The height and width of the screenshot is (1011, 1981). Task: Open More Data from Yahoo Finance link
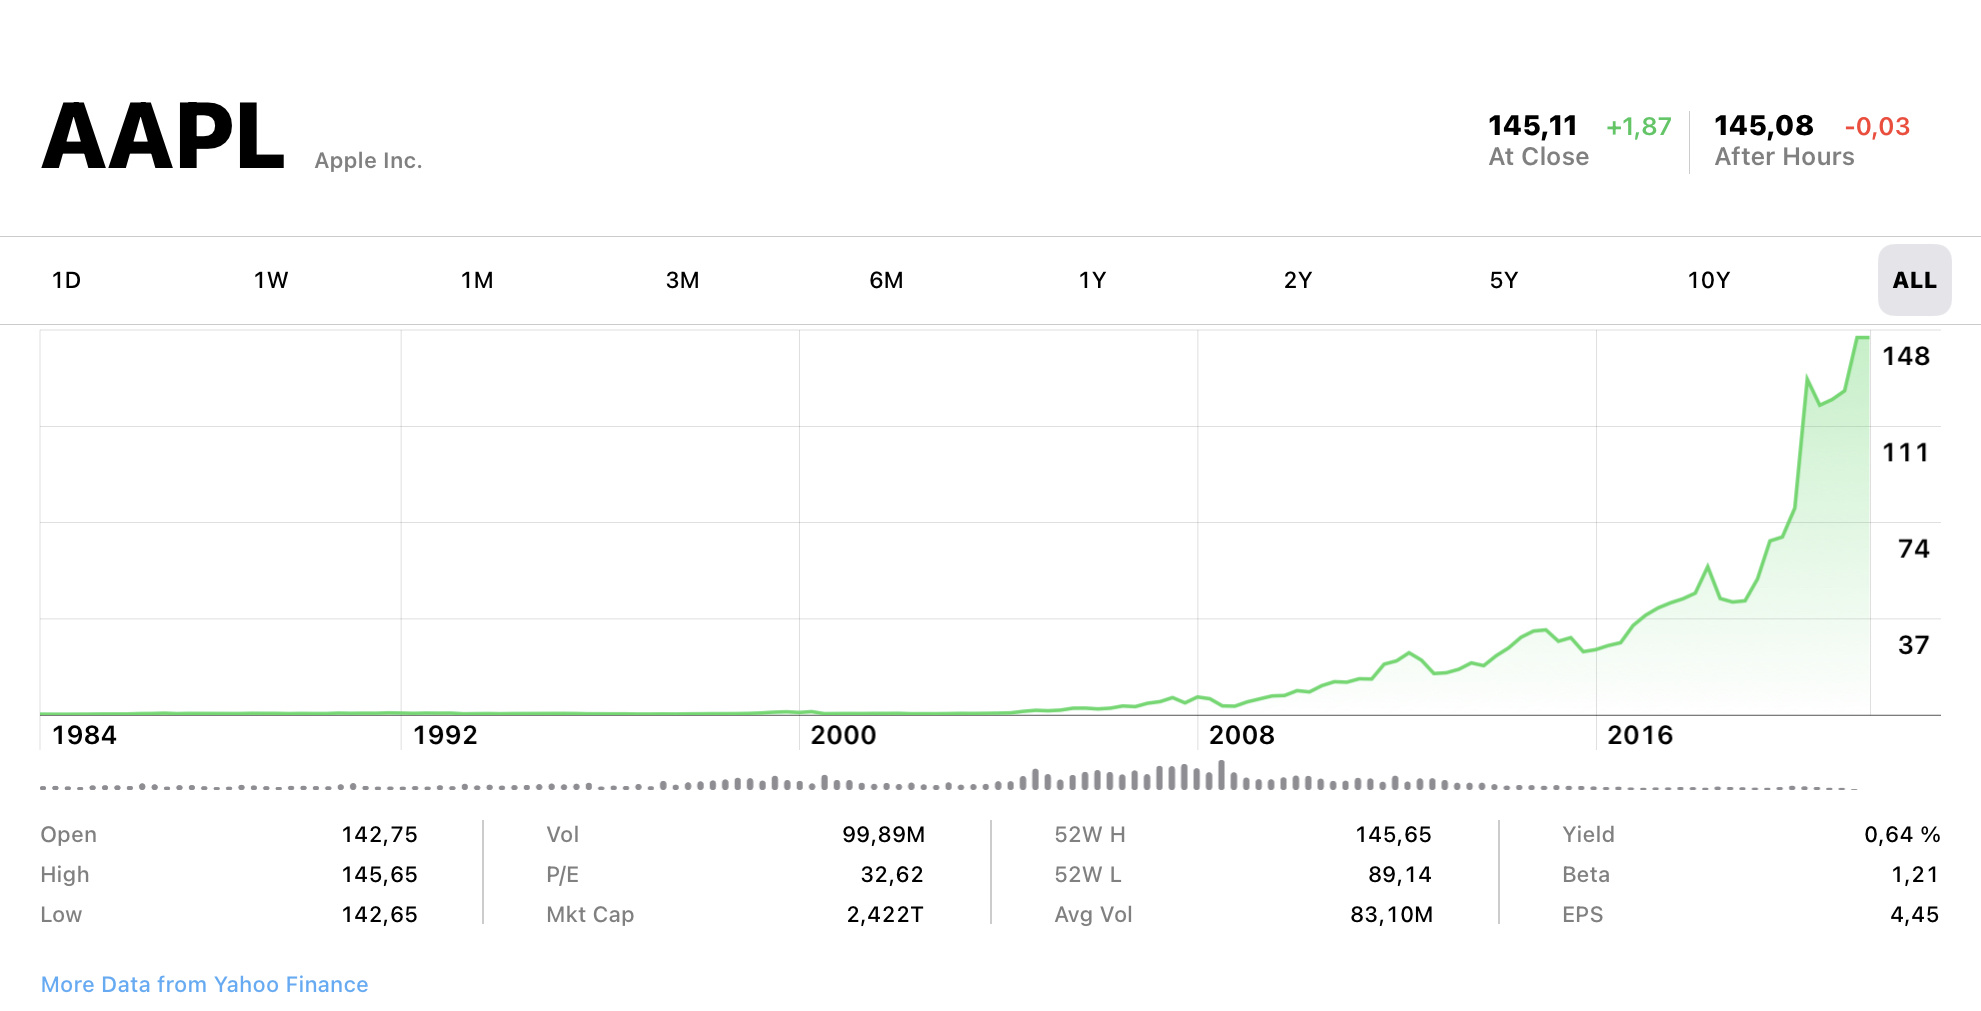(x=204, y=984)
